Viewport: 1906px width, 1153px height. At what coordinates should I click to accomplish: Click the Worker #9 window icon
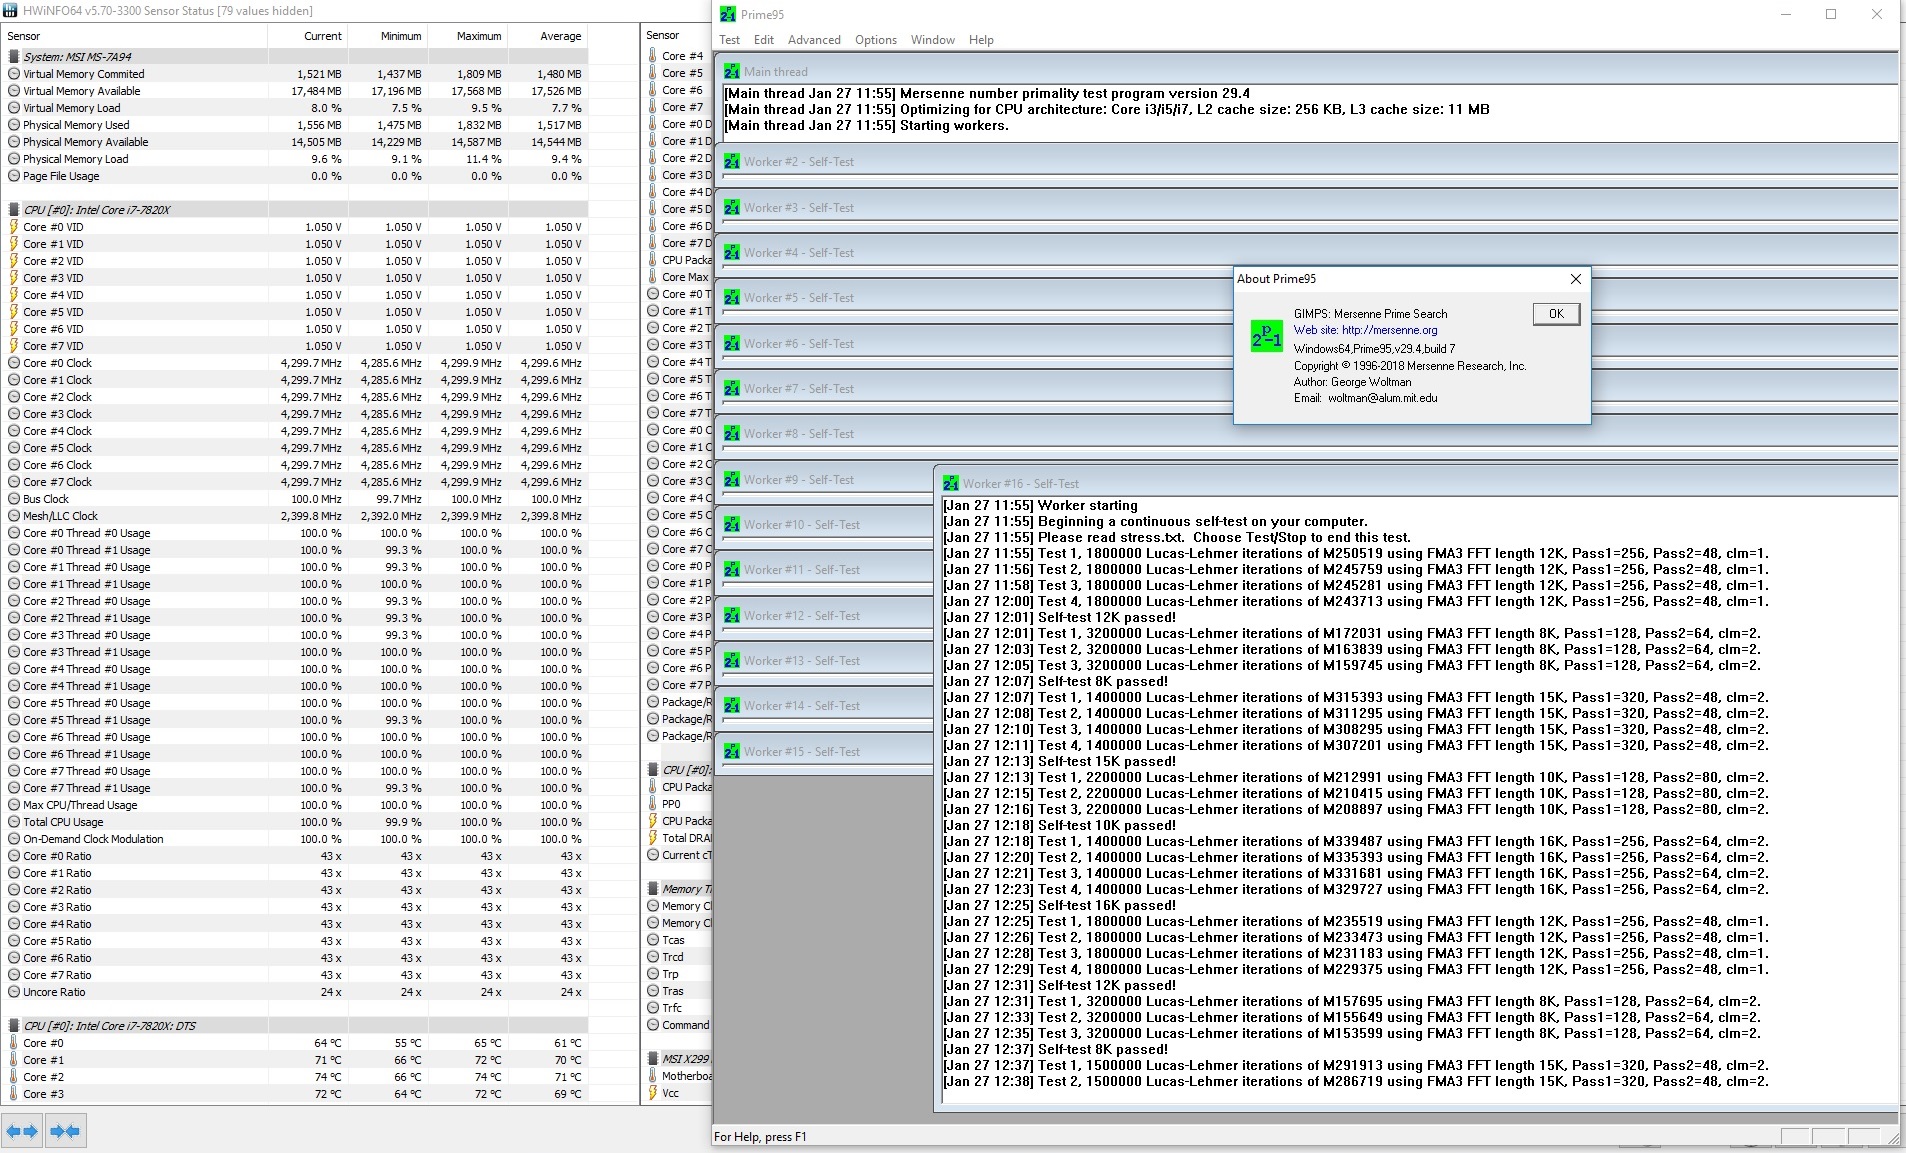pos(732,479)
